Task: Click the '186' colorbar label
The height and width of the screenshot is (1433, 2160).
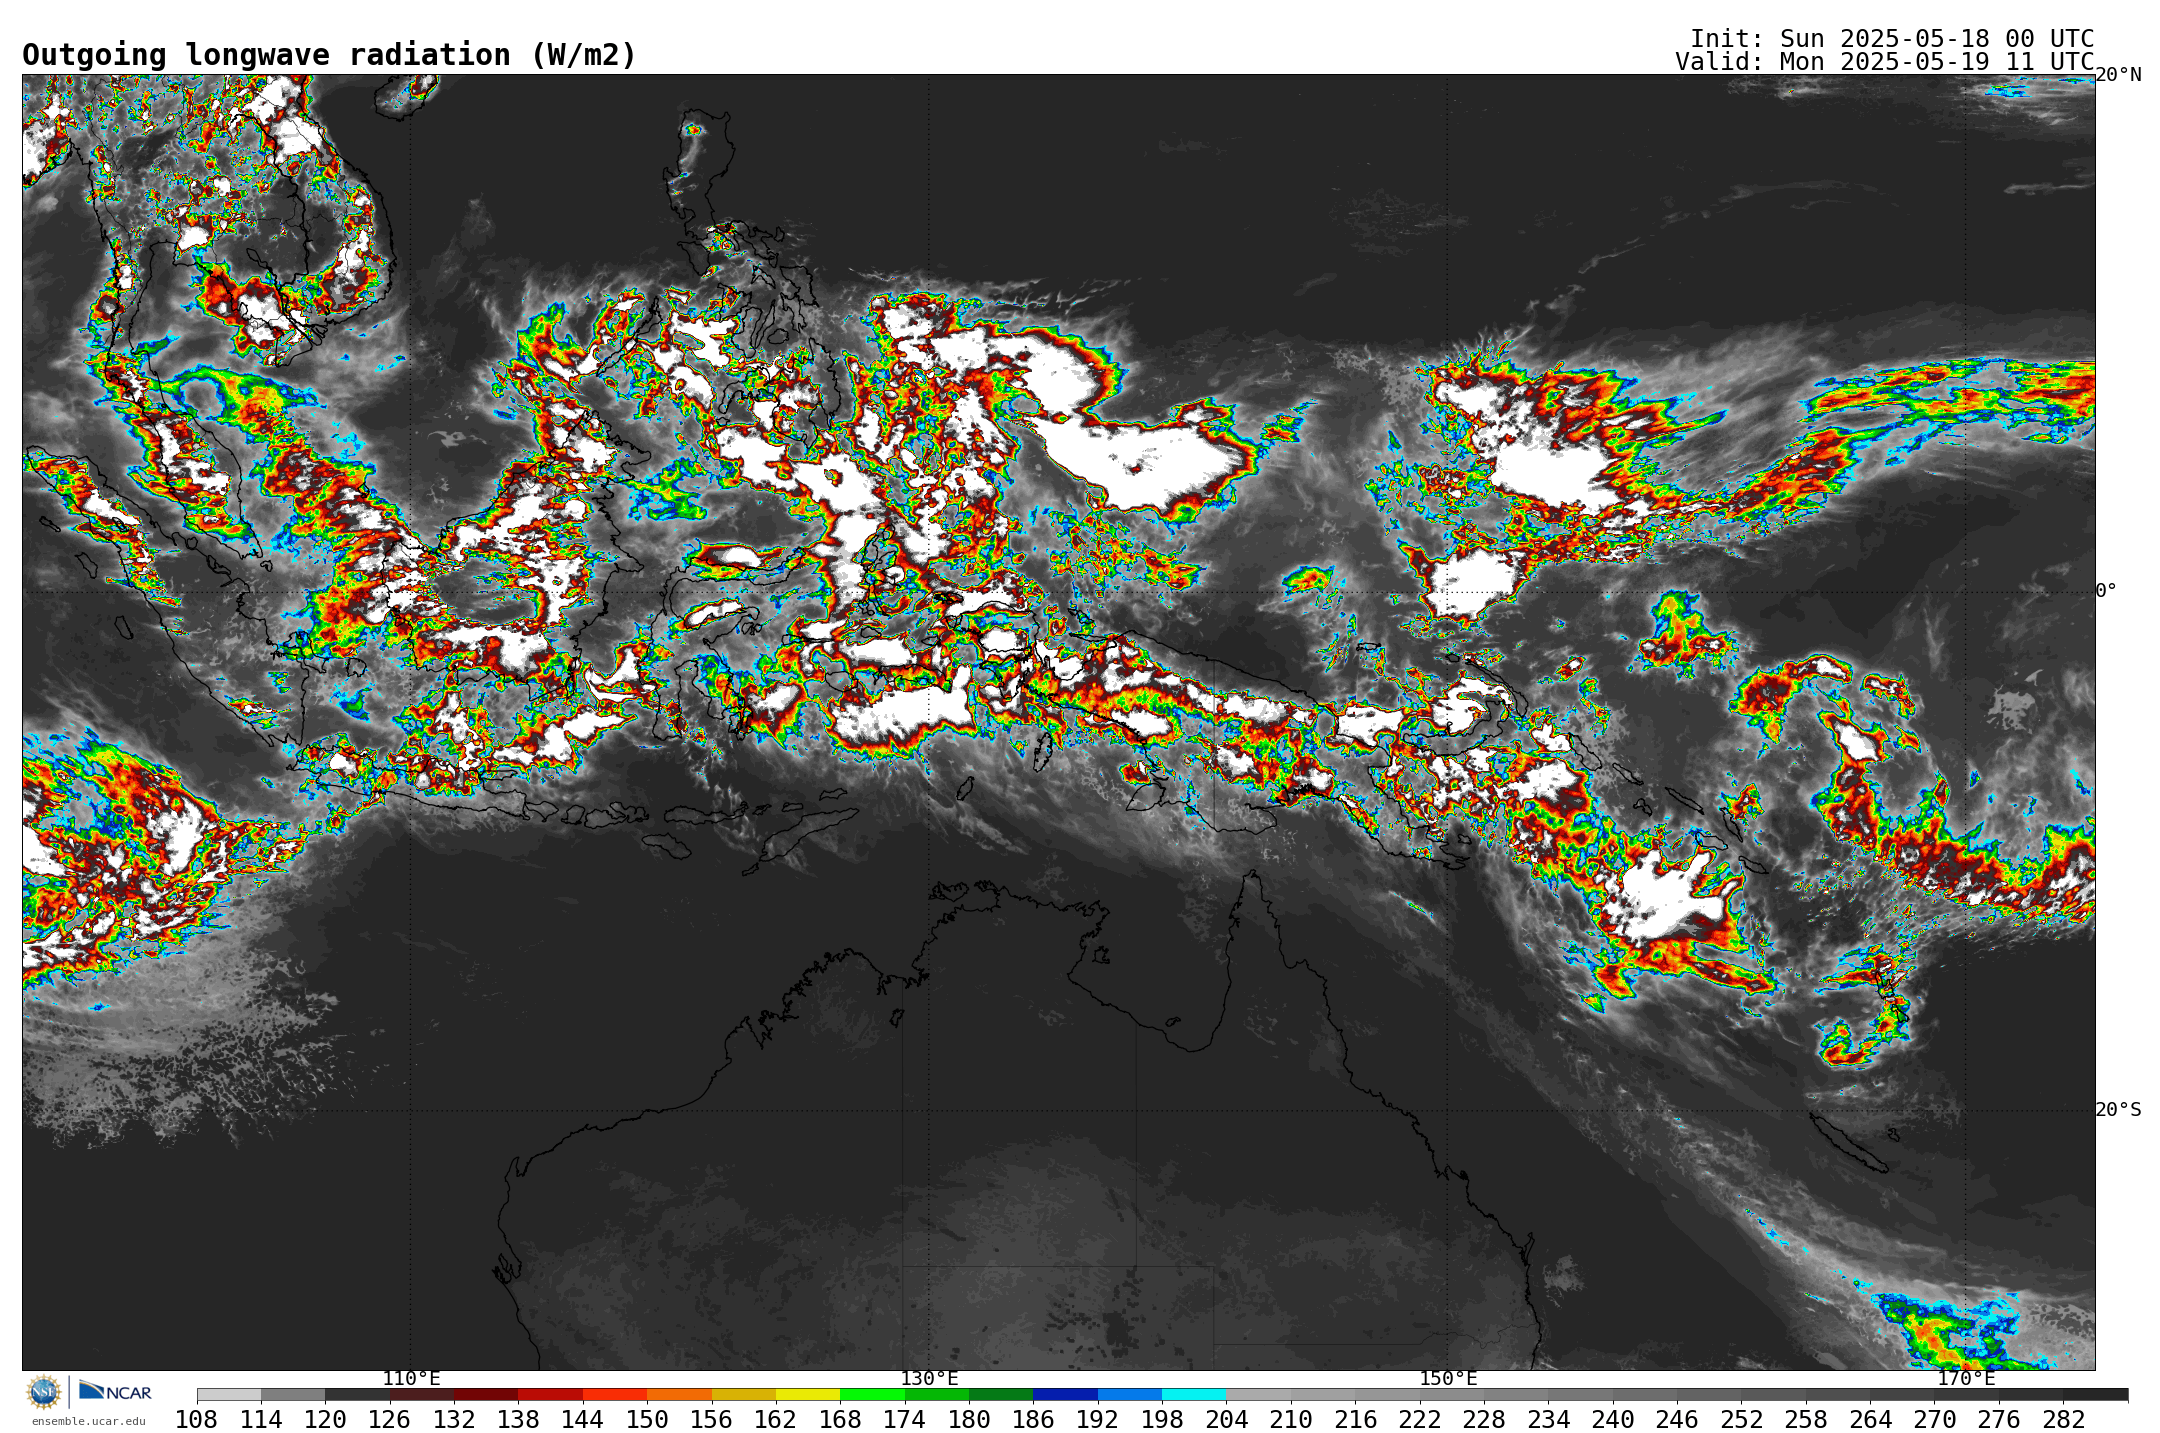Action: pyautogui.click(x=1033, y=1419)
